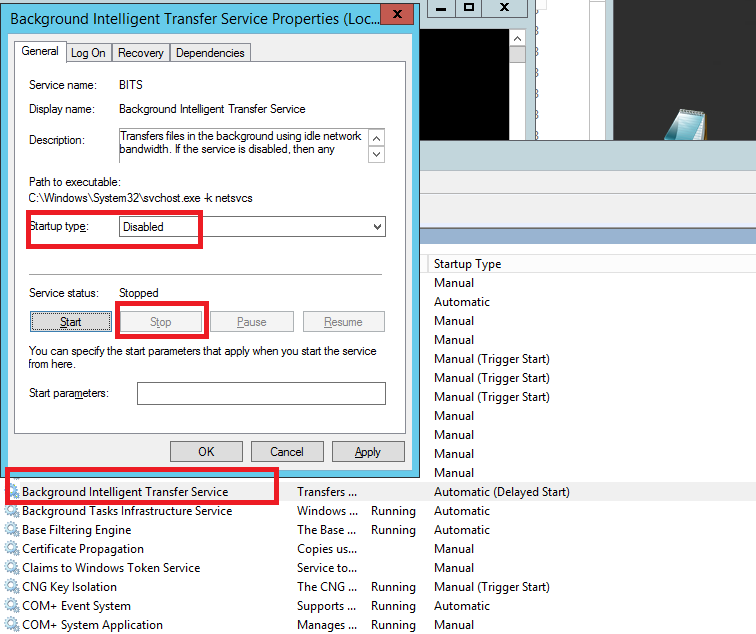Click the Background Tasks Infrastructure Service gear icon
This screenshot has height=634, width=756.
pyautogui.click(x=13, y=511)
